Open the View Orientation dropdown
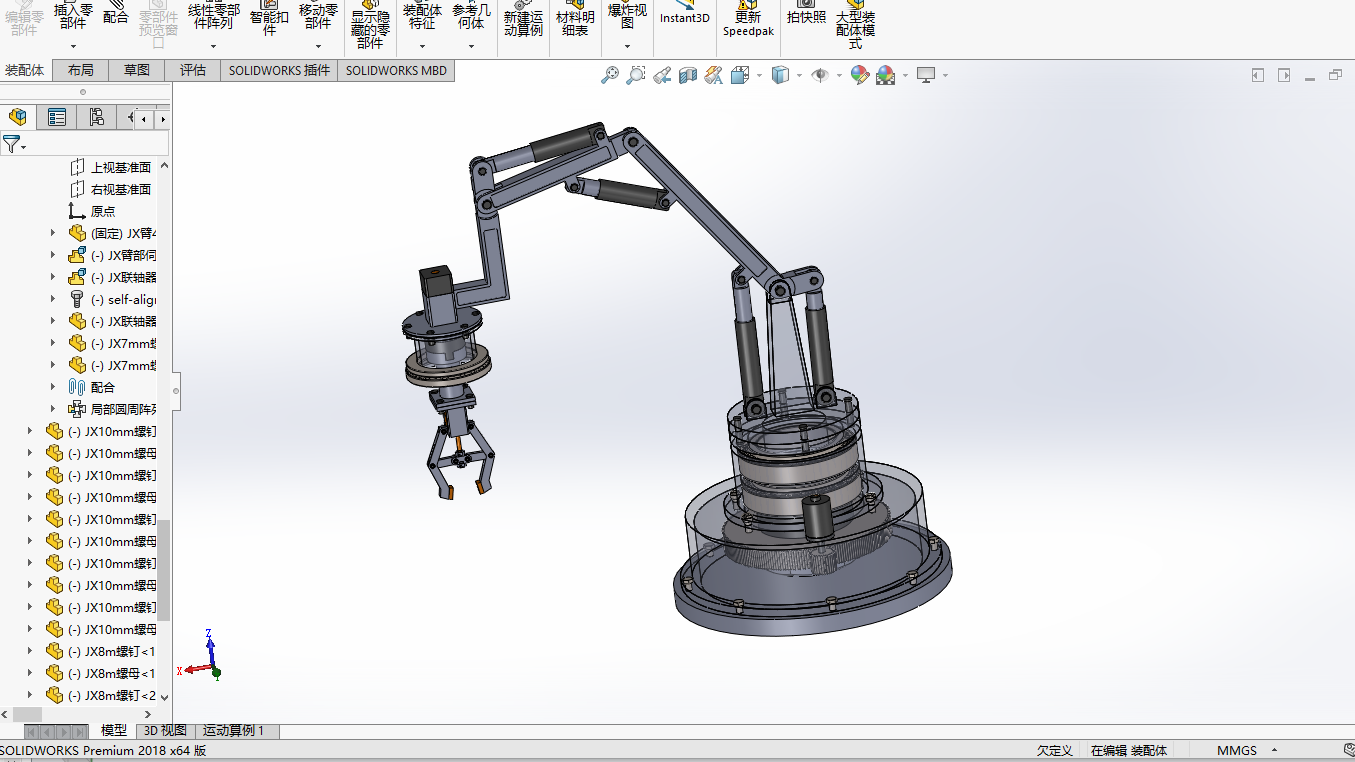This screenshot has height=762, width=1355. click(757, 75)
